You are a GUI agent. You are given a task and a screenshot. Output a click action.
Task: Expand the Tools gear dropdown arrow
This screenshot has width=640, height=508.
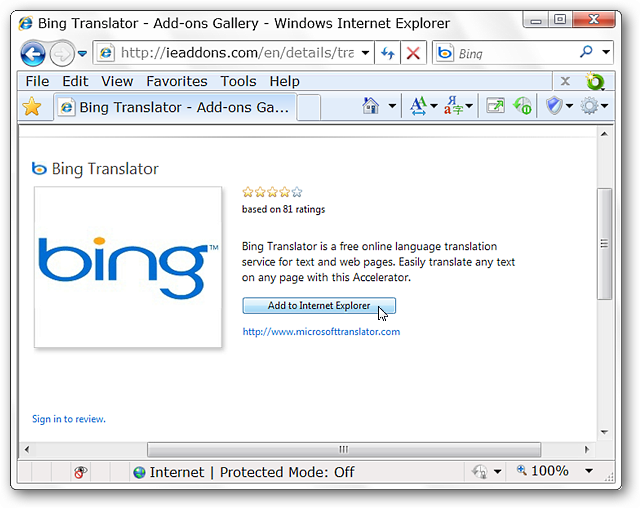[604, 106]
